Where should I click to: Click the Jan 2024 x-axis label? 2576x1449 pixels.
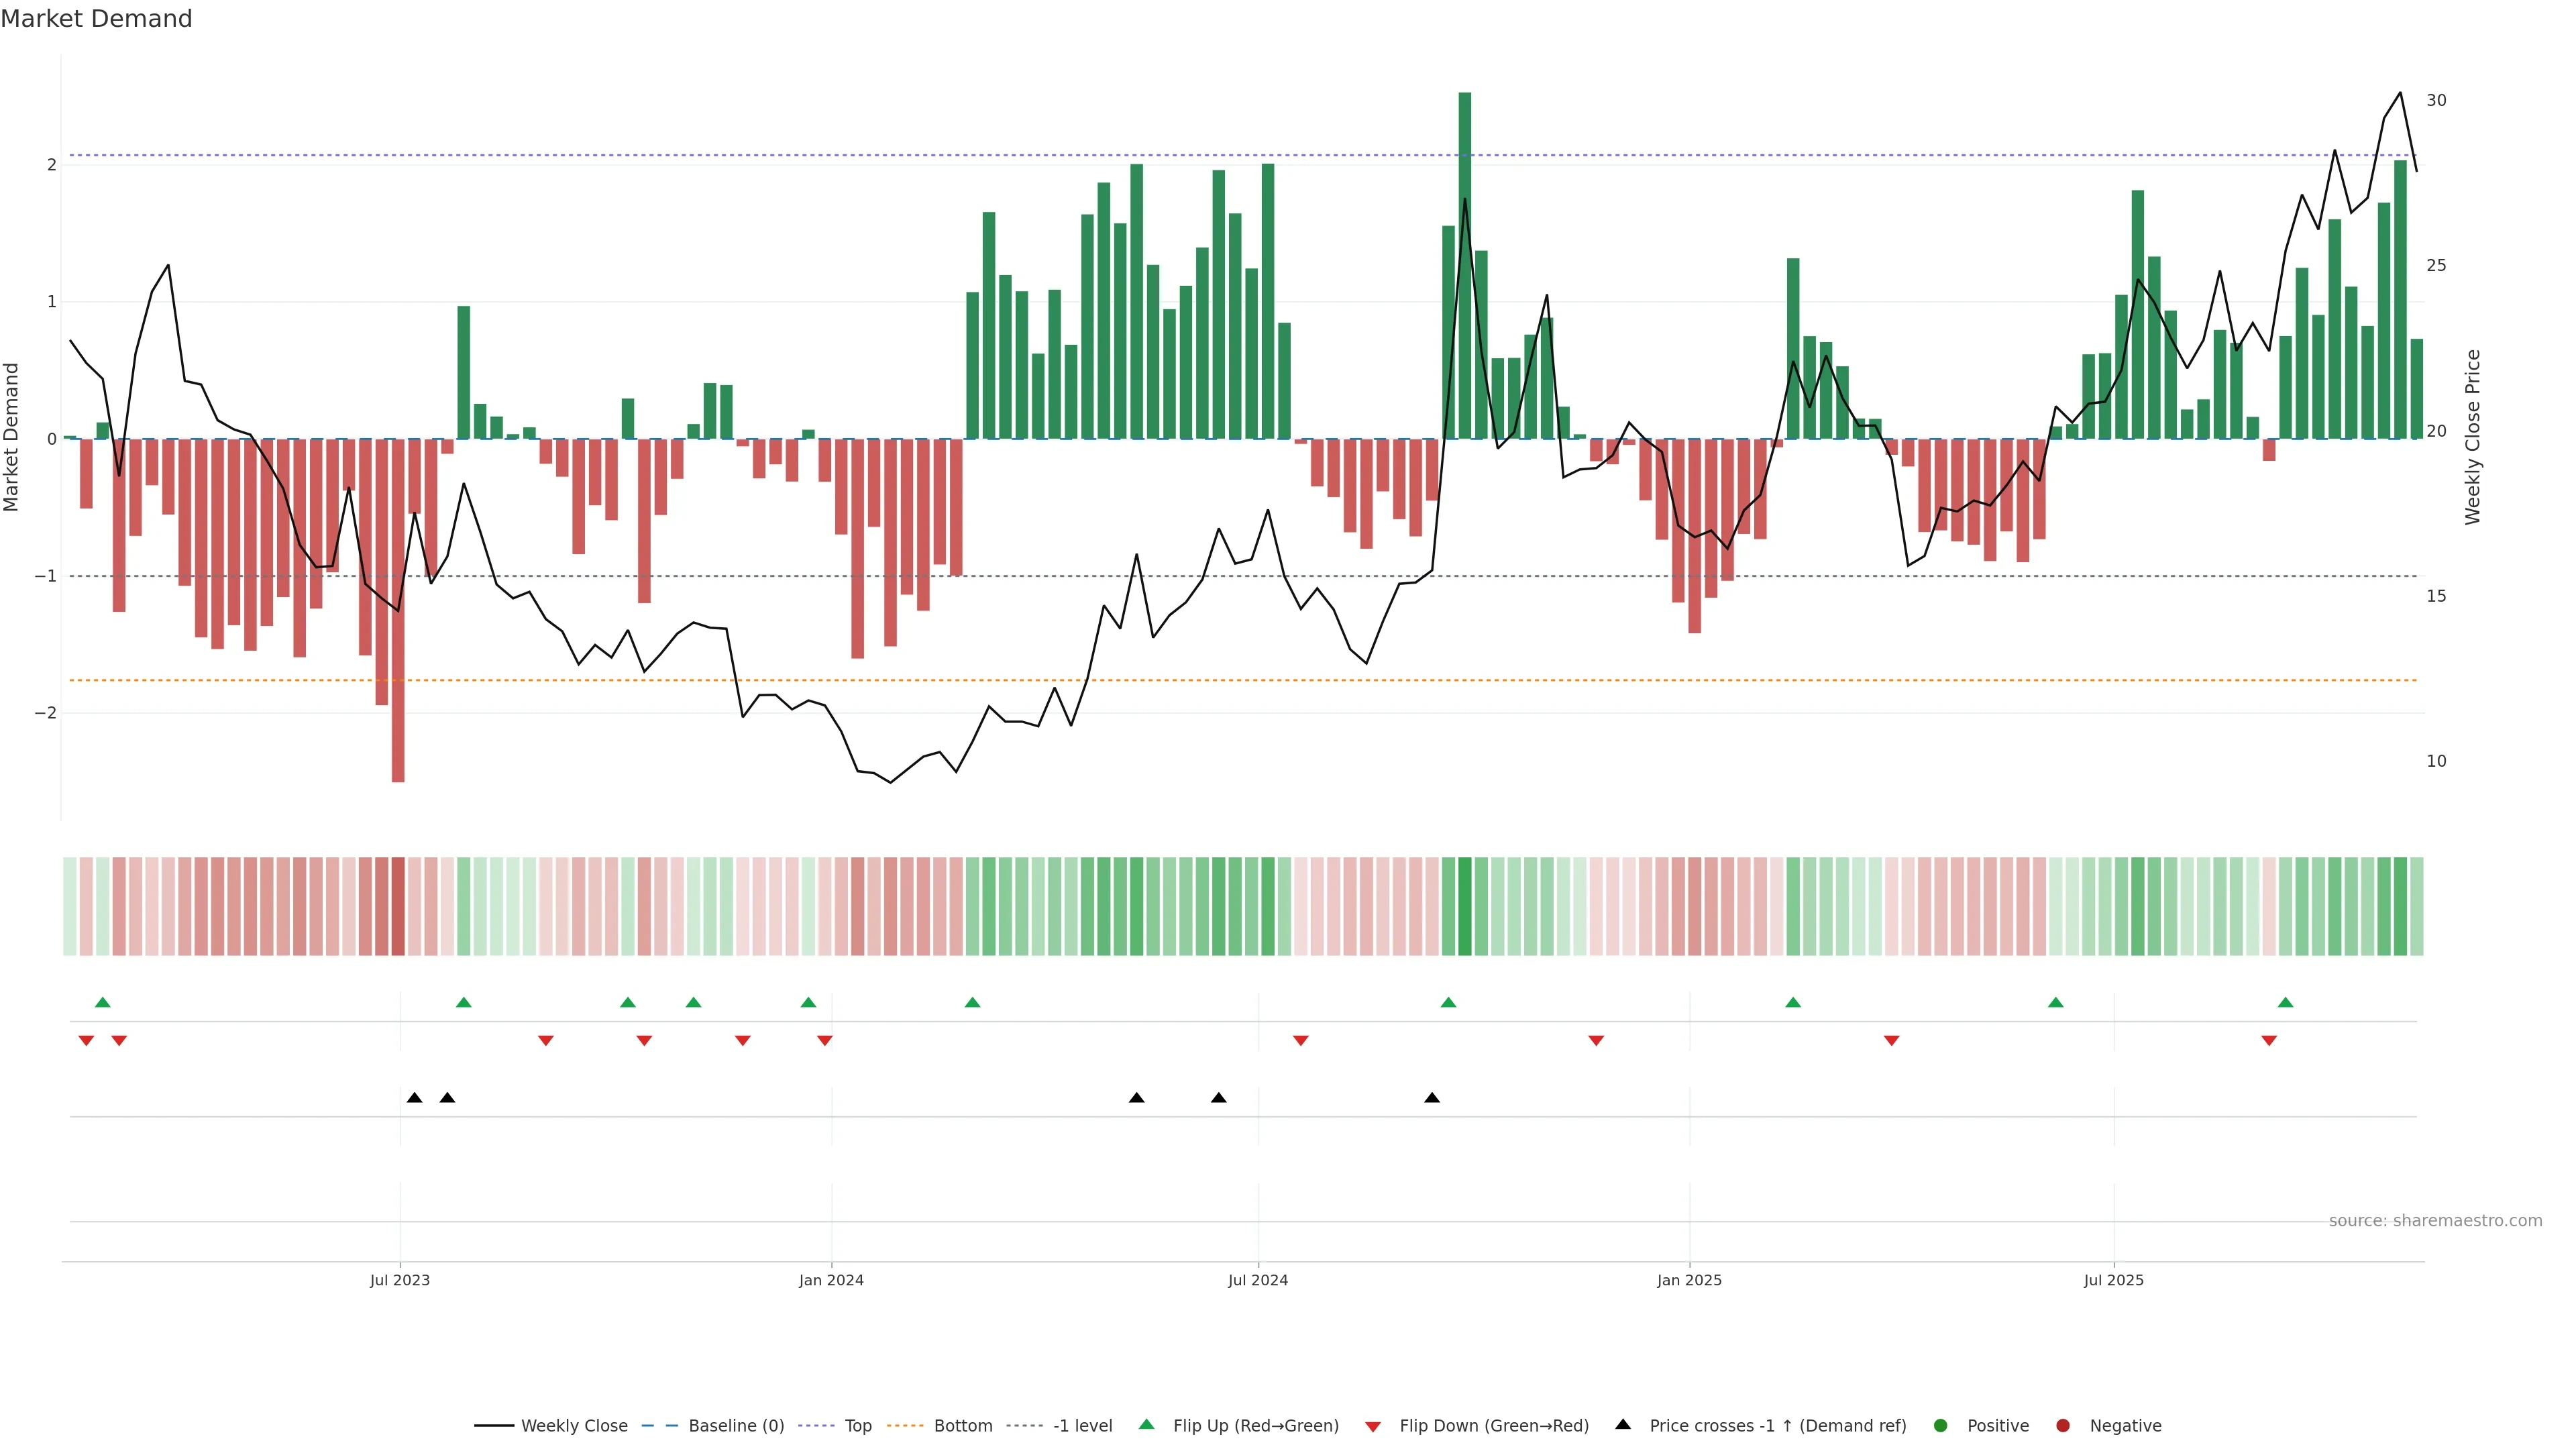pos(831,1281)
